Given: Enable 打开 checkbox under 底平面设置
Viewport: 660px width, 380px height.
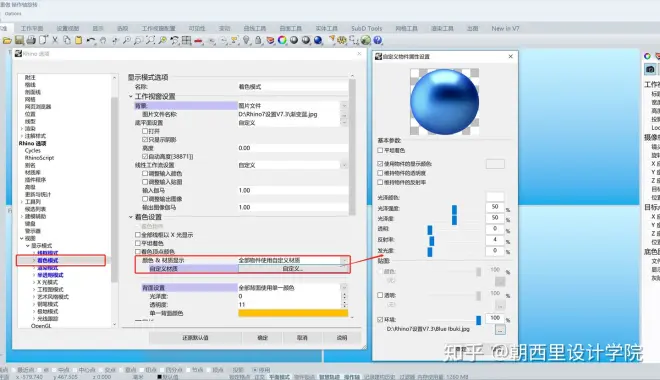Looking at the screenshot, I should tap(145, 131).
